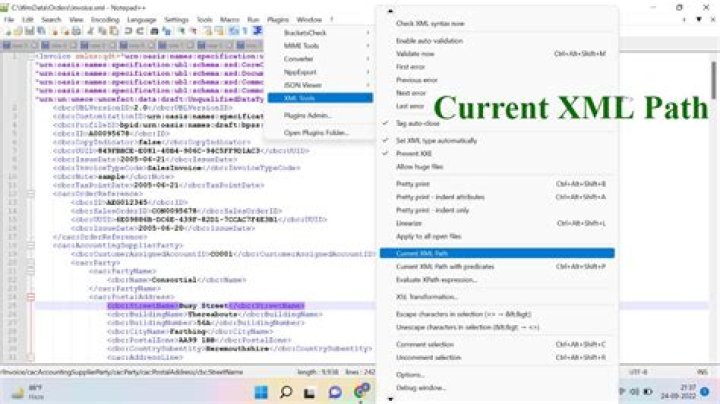
Task: Open the Chat icon on taskbar
Action: coord(335,392)
